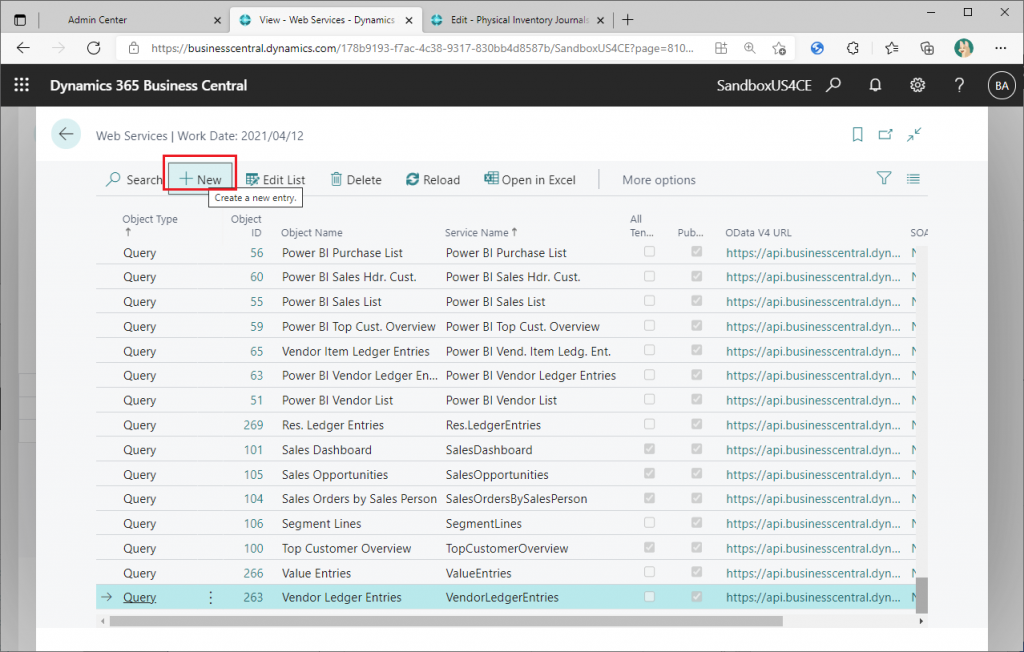Click the Delete action
The width and height of the screenshot is (1024, 652).
pyautogui.click(x=356, y=180)
